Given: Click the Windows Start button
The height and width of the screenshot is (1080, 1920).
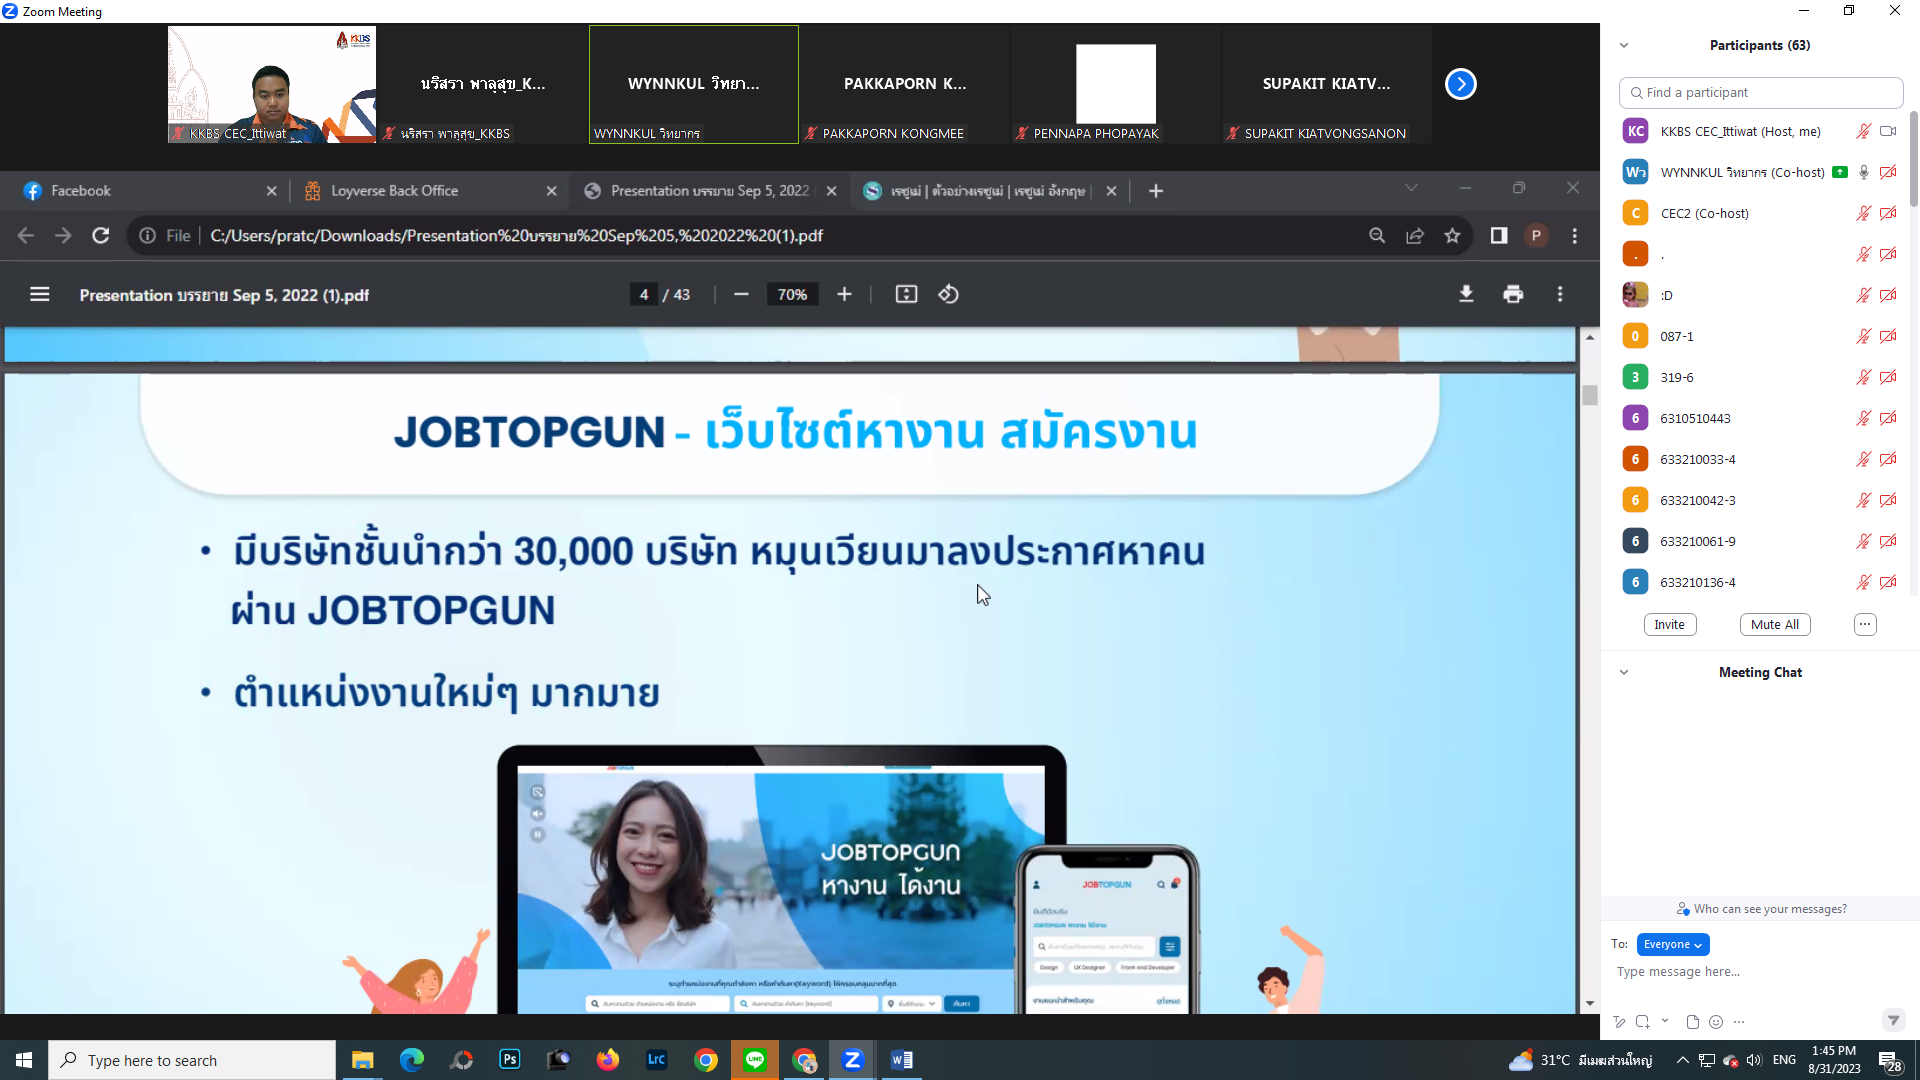Looking at the screenshot, I should 24,1060.
